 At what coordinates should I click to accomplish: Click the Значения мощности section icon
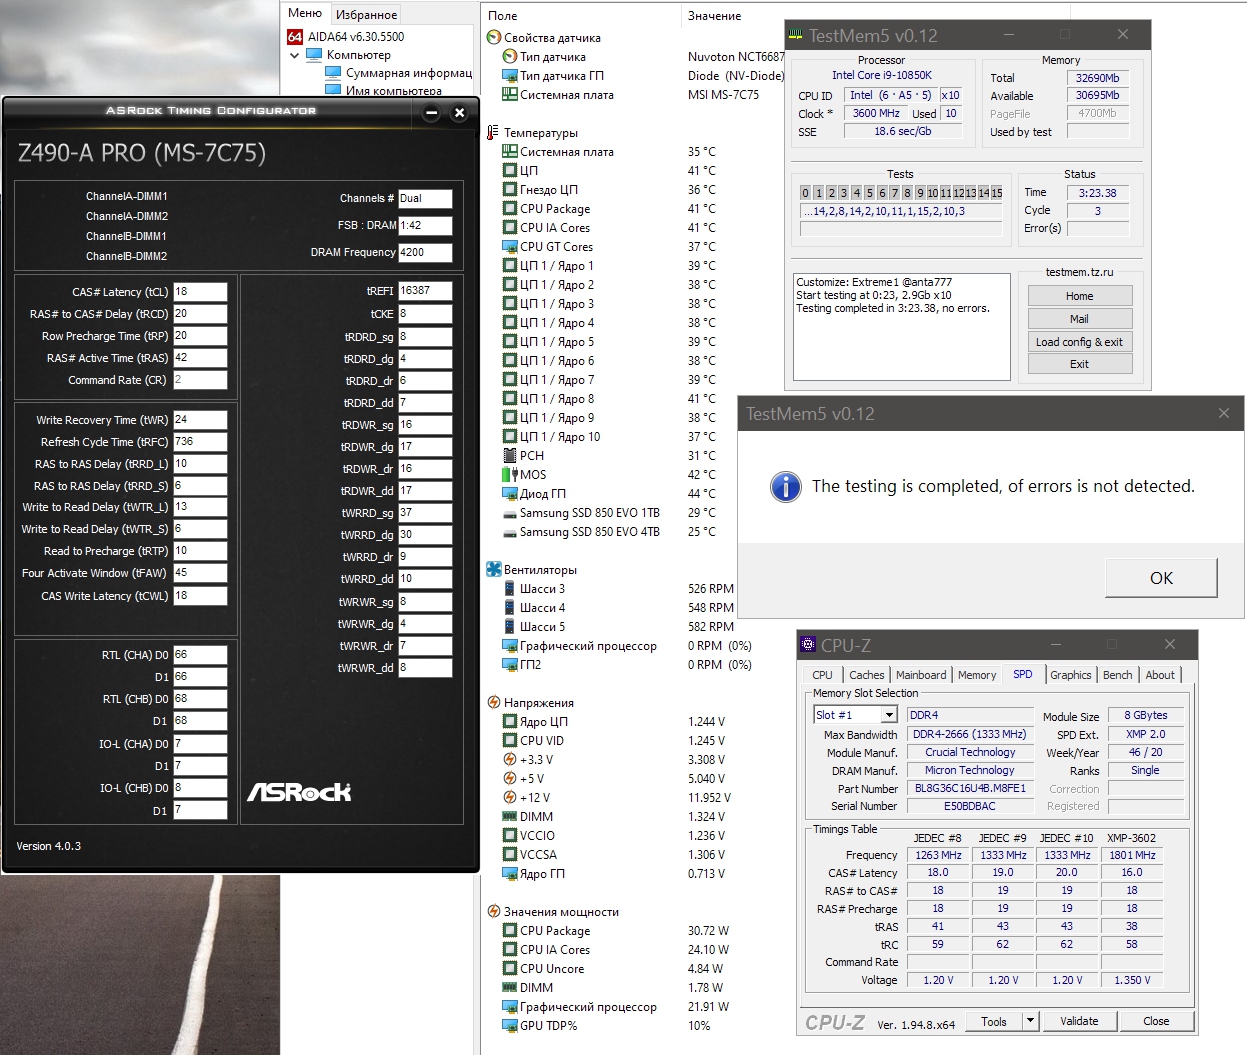tap(493, 912)
